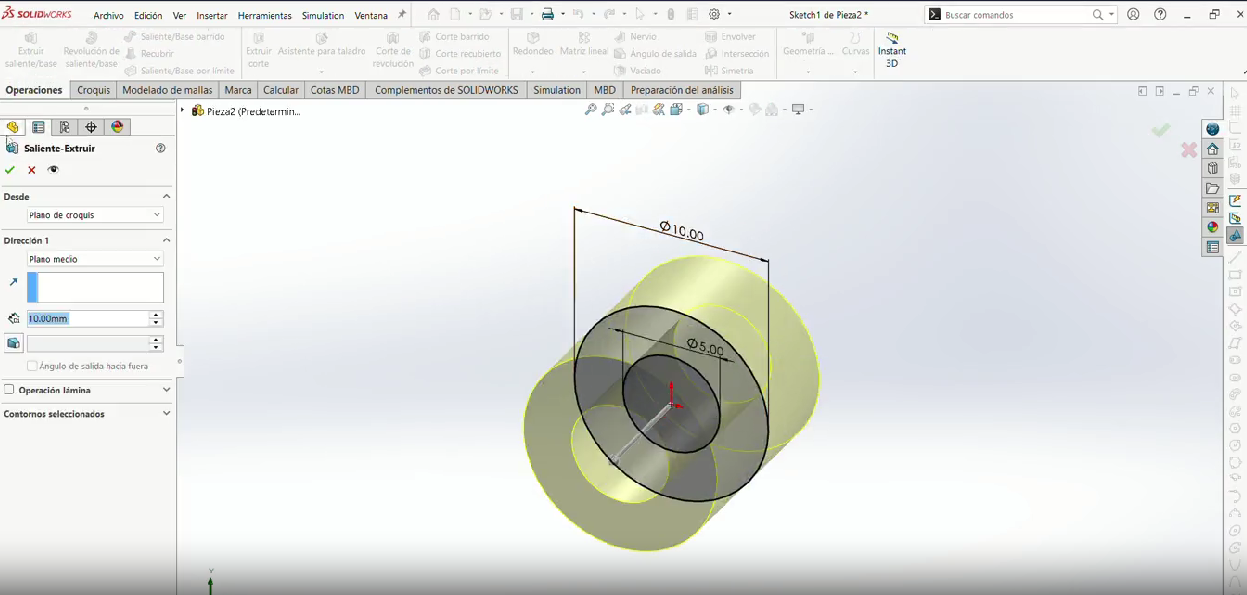Open the SOLIDWORKS help icon

tap(1160, 15)
